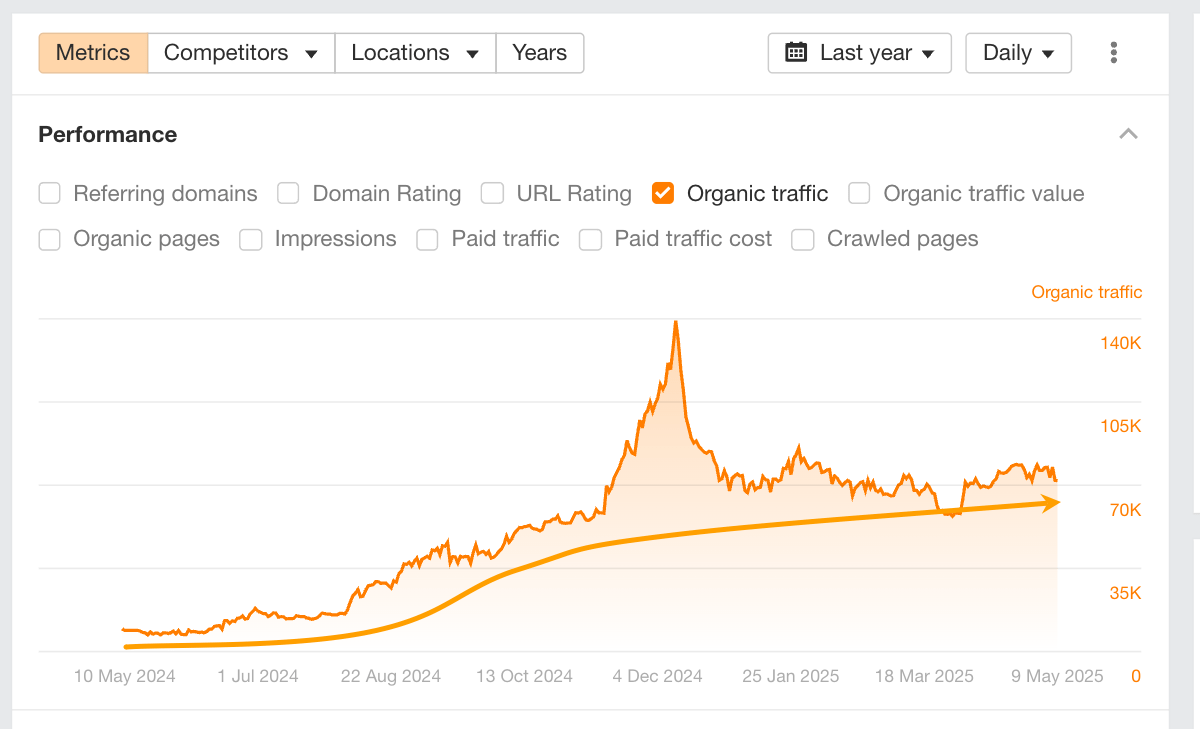Click the calendar icon beside Last year
Viewport: 1200px width, 729px height.
pos(796,53)
